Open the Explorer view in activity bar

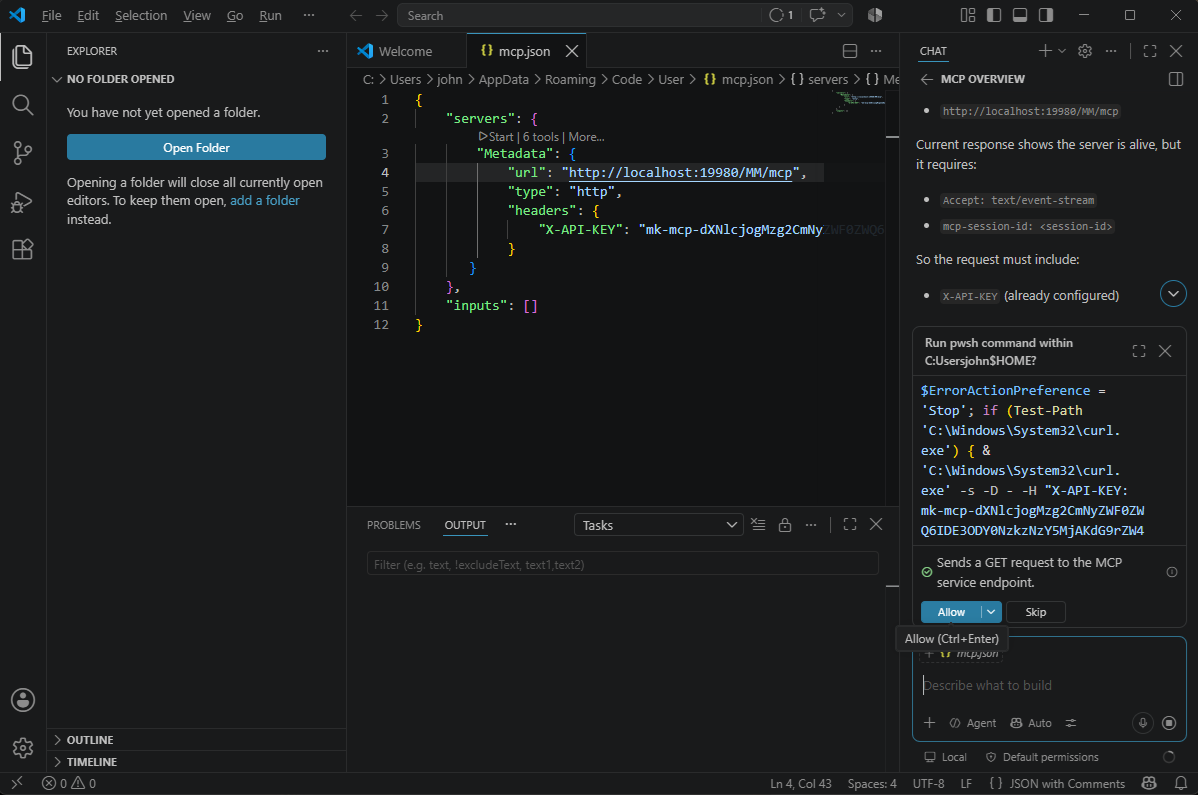click(23, 57)
